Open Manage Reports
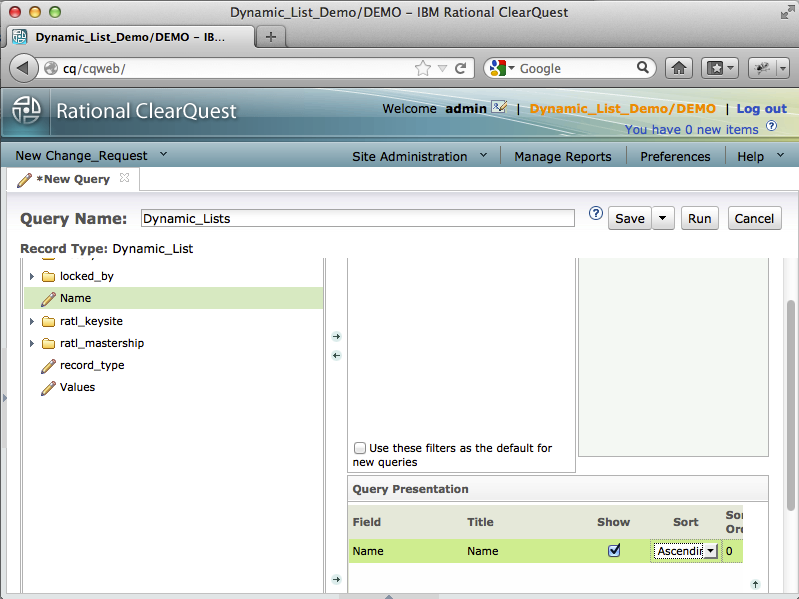The image size is (799, 599). tap(563, 156)
